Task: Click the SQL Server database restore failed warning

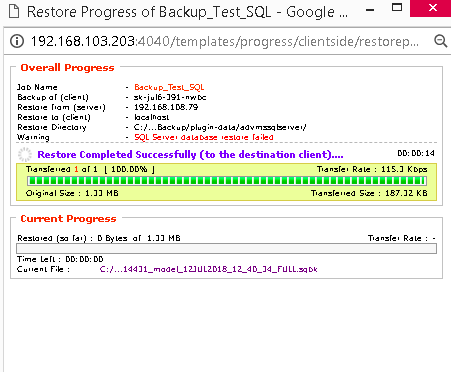Action: (x=204, y=137)
